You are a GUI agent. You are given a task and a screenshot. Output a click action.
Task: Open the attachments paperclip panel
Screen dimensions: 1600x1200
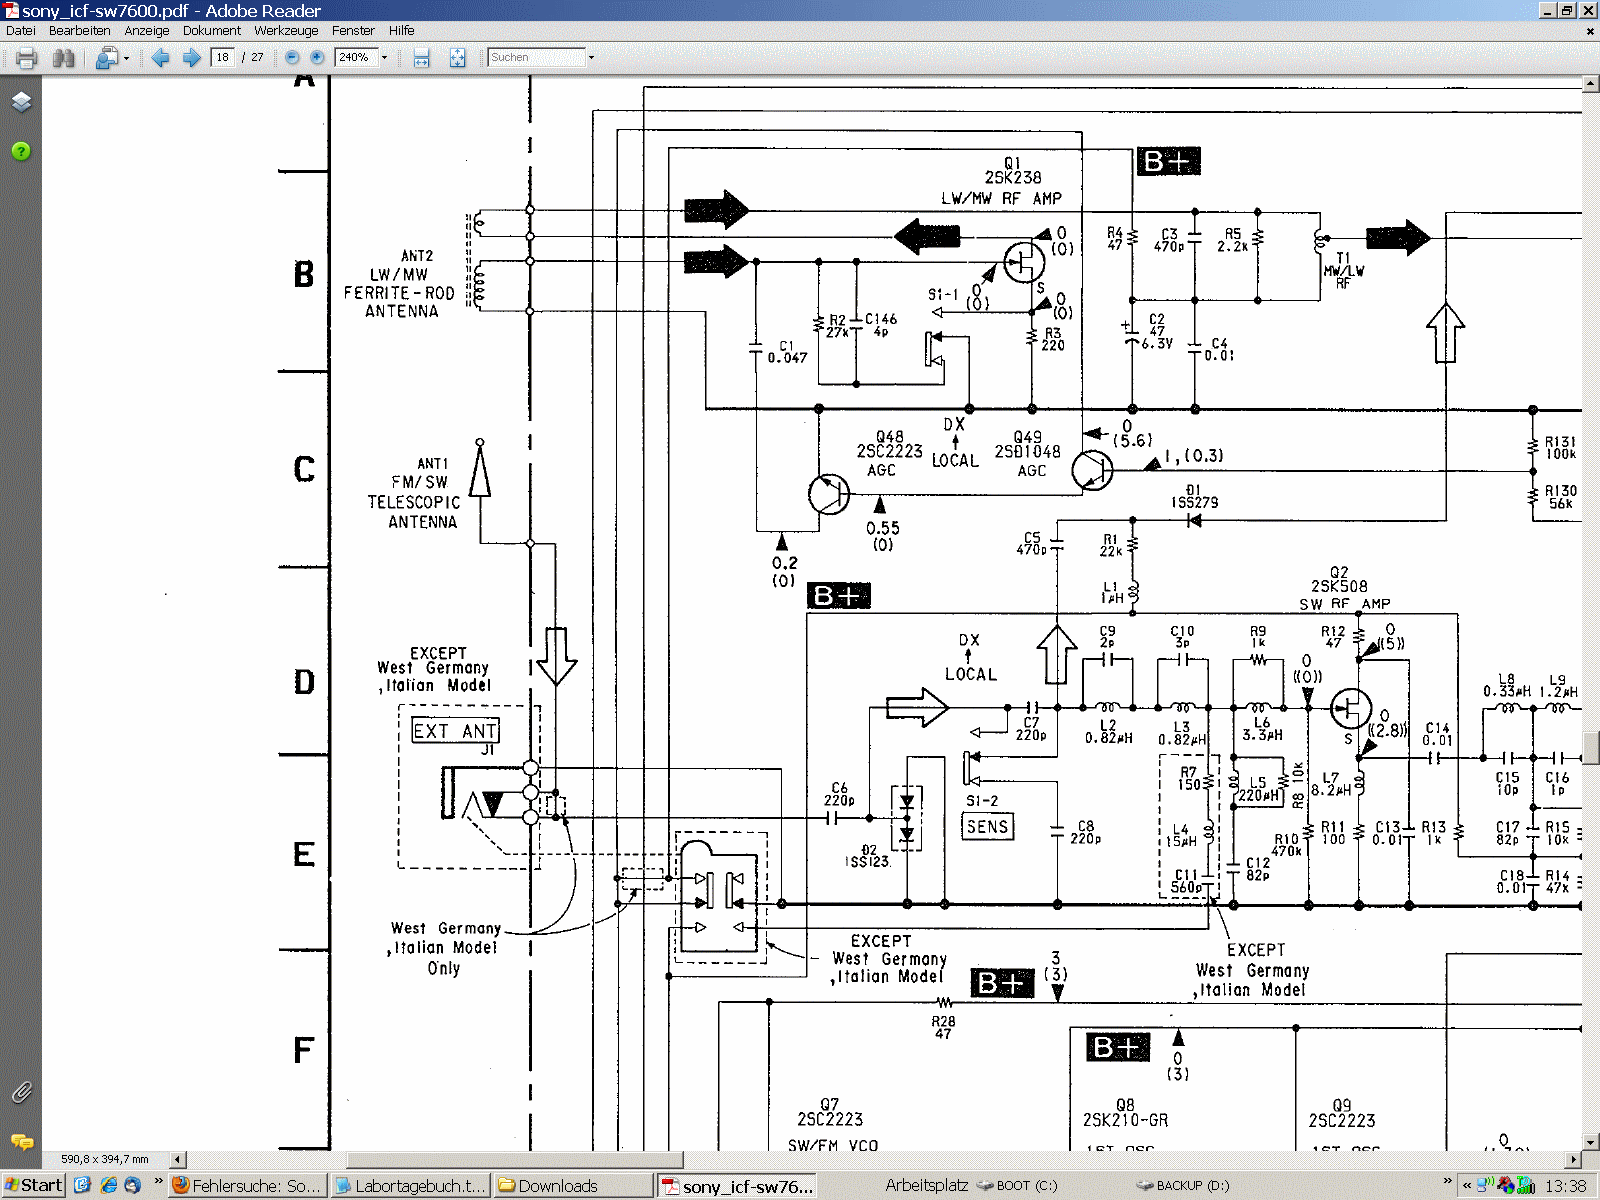[x=21, y=1093]
